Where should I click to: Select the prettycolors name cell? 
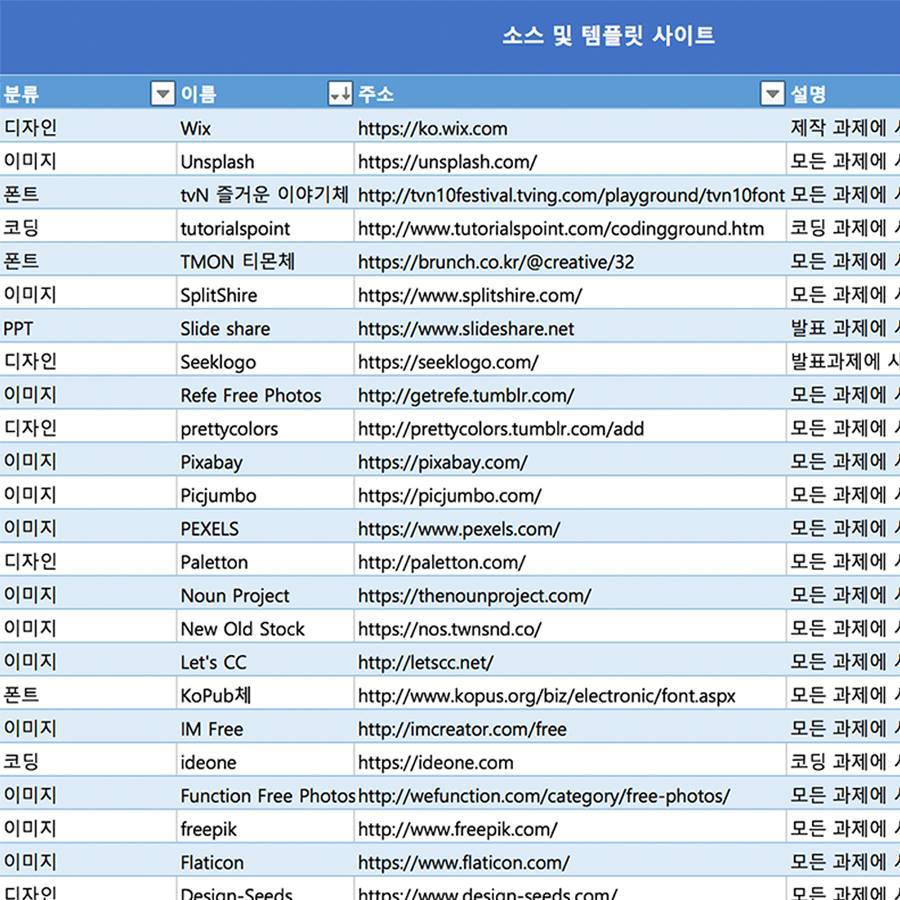(x=265, y=428)
